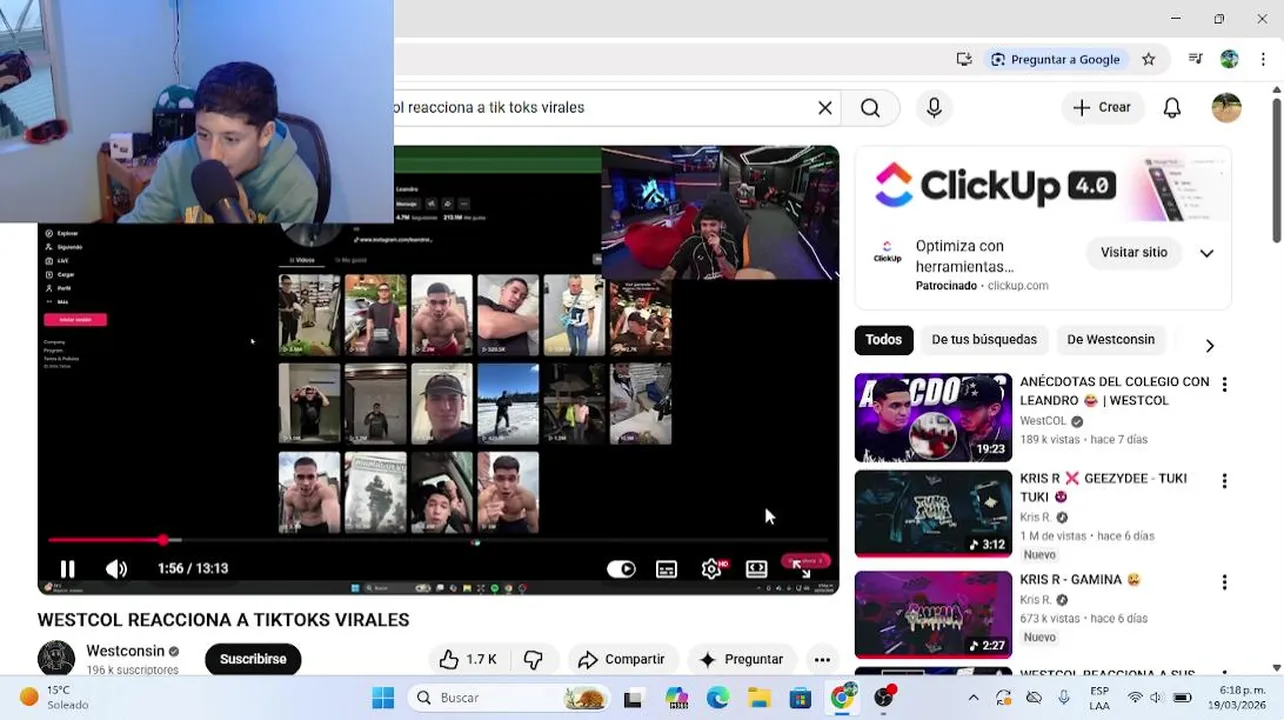The height and width of the screenshot is (720, 1284).
Task: Open Microsoft Edge from taskbar
Action: [x=718, y=698]
